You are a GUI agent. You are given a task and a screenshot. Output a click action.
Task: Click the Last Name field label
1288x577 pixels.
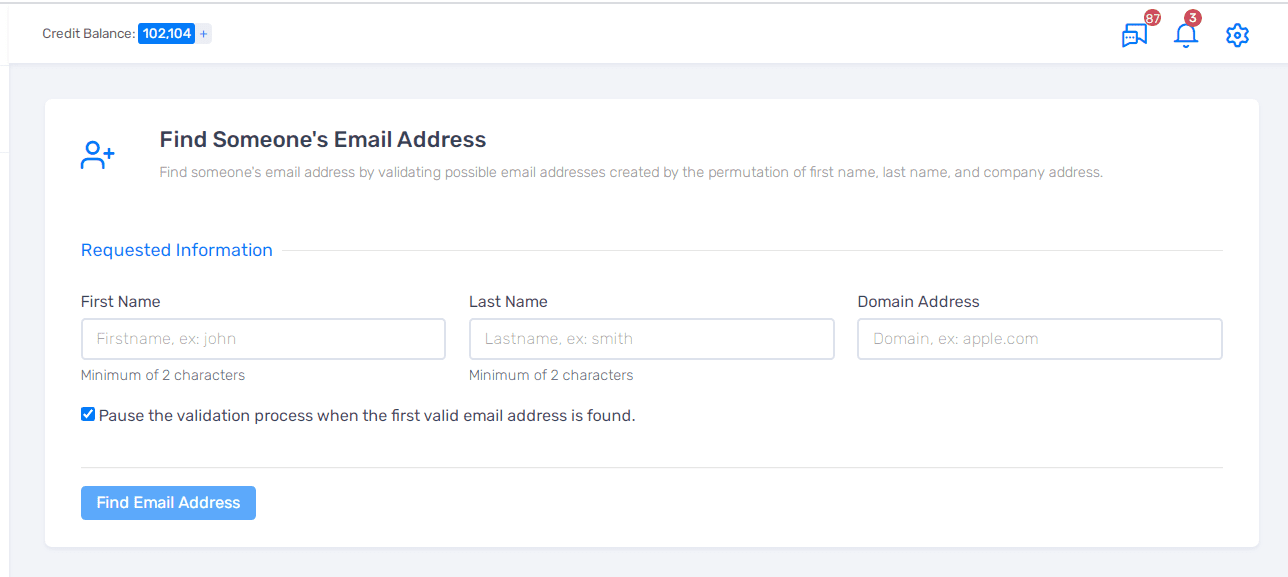(x=508, y=302)
